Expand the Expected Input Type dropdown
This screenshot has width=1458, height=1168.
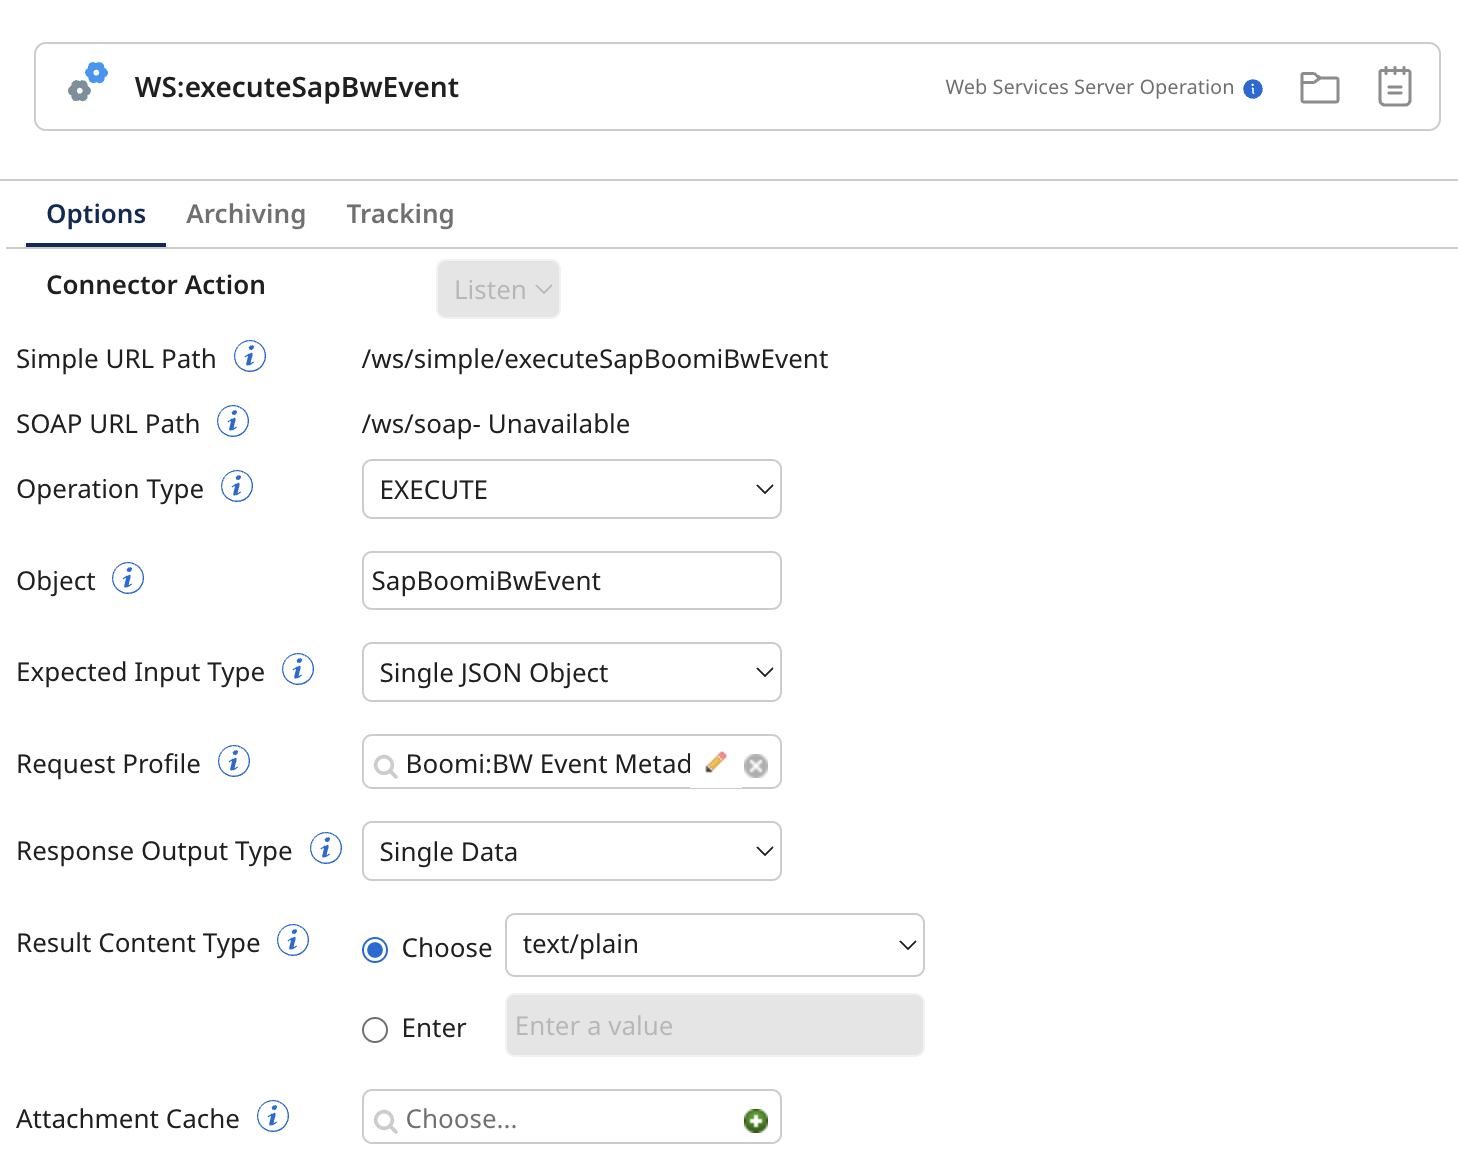(x=571, y=672)
